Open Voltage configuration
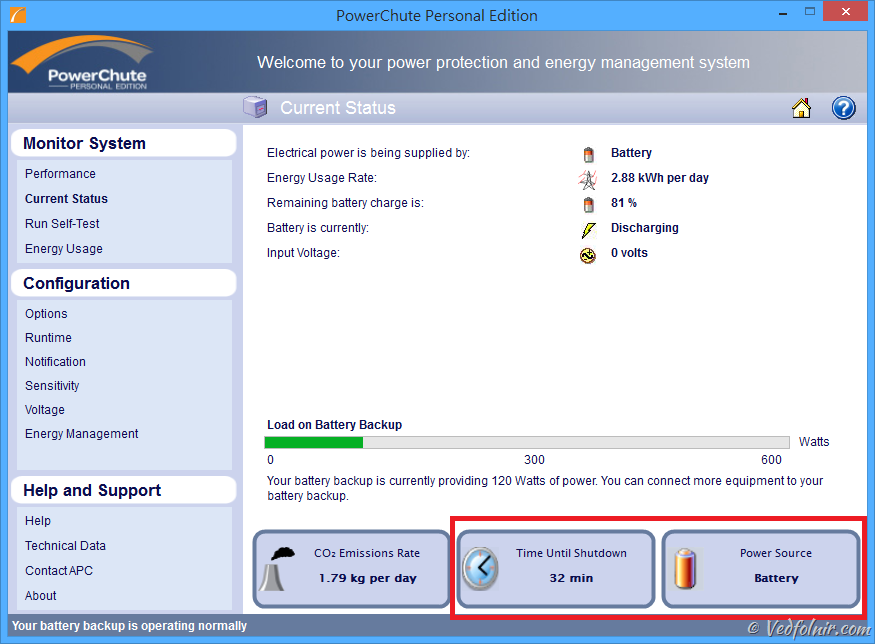Viewport: 875px width, 644px height. click(45, 410)
